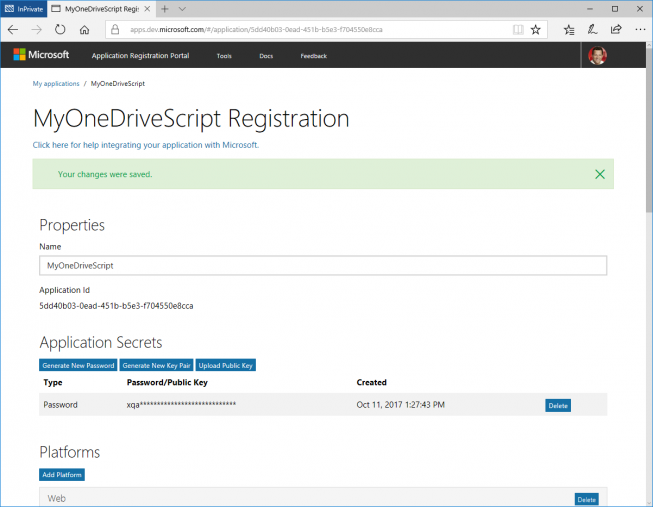Click Upload Public Key button
653x507 pixels.
coord(226,365)
